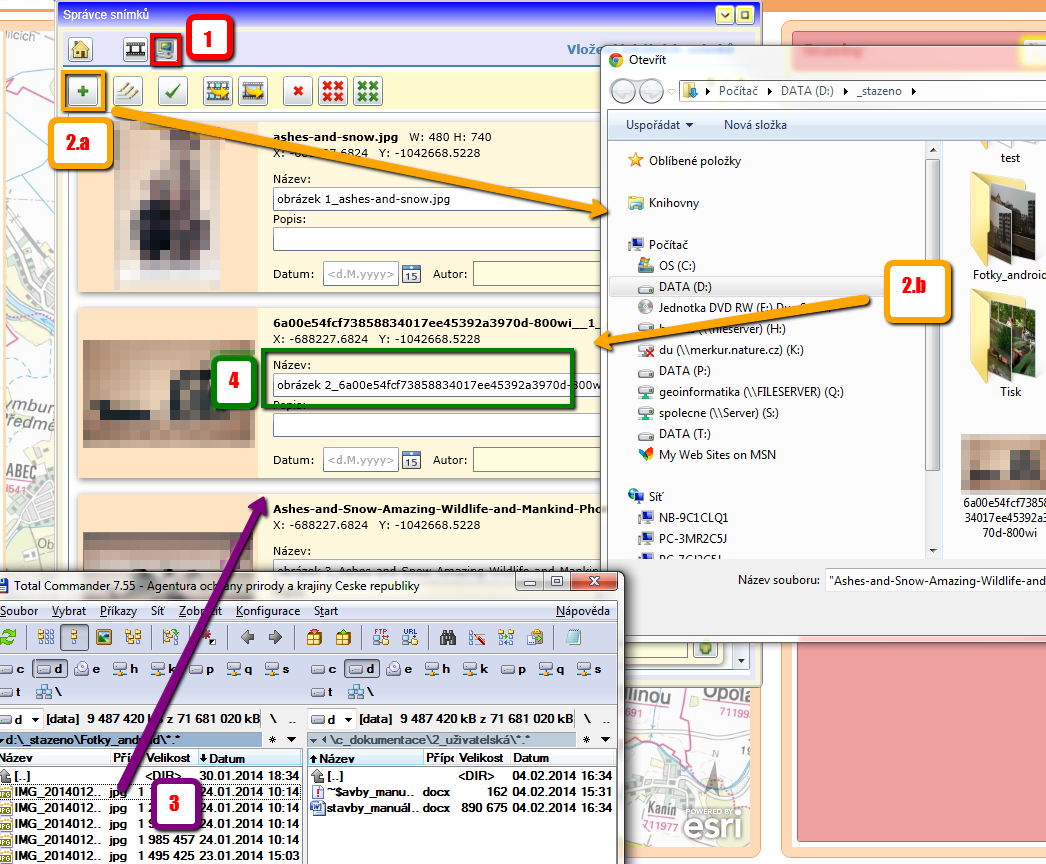Click the pack files icon in Total Commander
The width and height of the screenshot is (1046, 864).
tap(314, 637)
